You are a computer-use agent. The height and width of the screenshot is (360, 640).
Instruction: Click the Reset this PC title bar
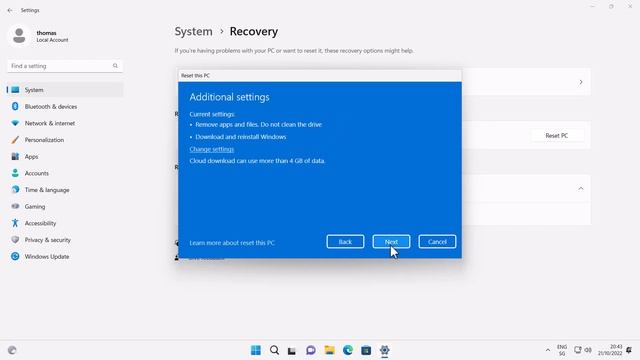pos(320,76)
